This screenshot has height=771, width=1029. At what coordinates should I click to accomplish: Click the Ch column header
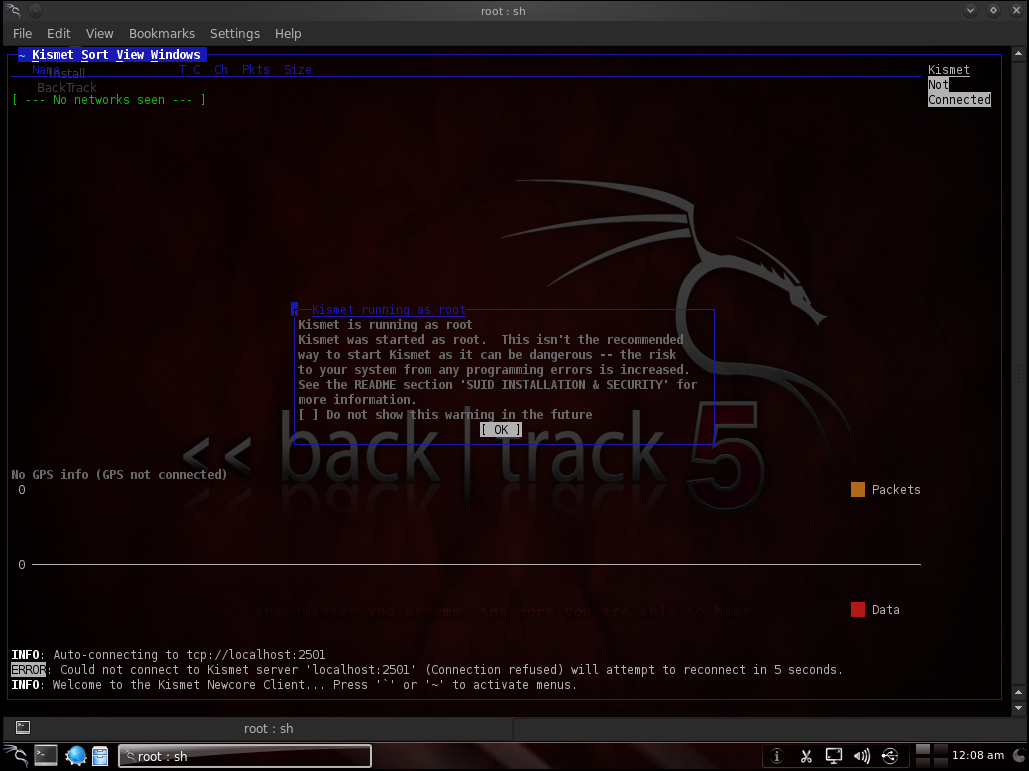click(x=221, y=70)
